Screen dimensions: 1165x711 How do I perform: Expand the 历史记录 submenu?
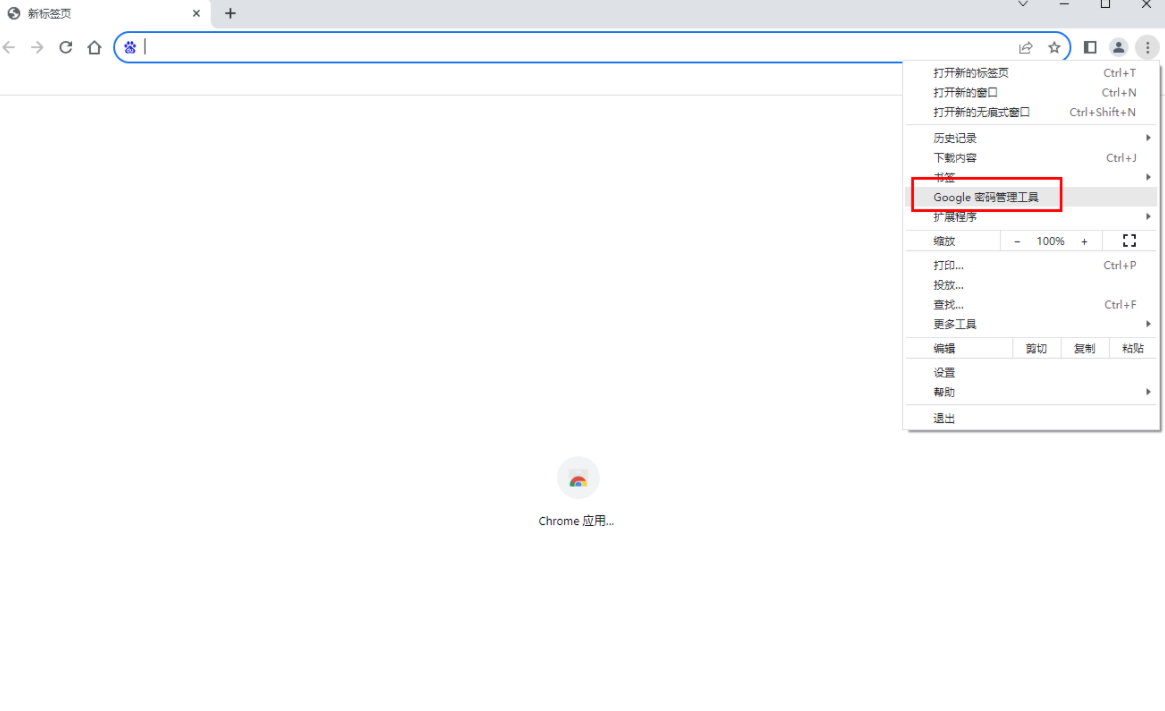pyautogui.click(x=1031, y=138)
